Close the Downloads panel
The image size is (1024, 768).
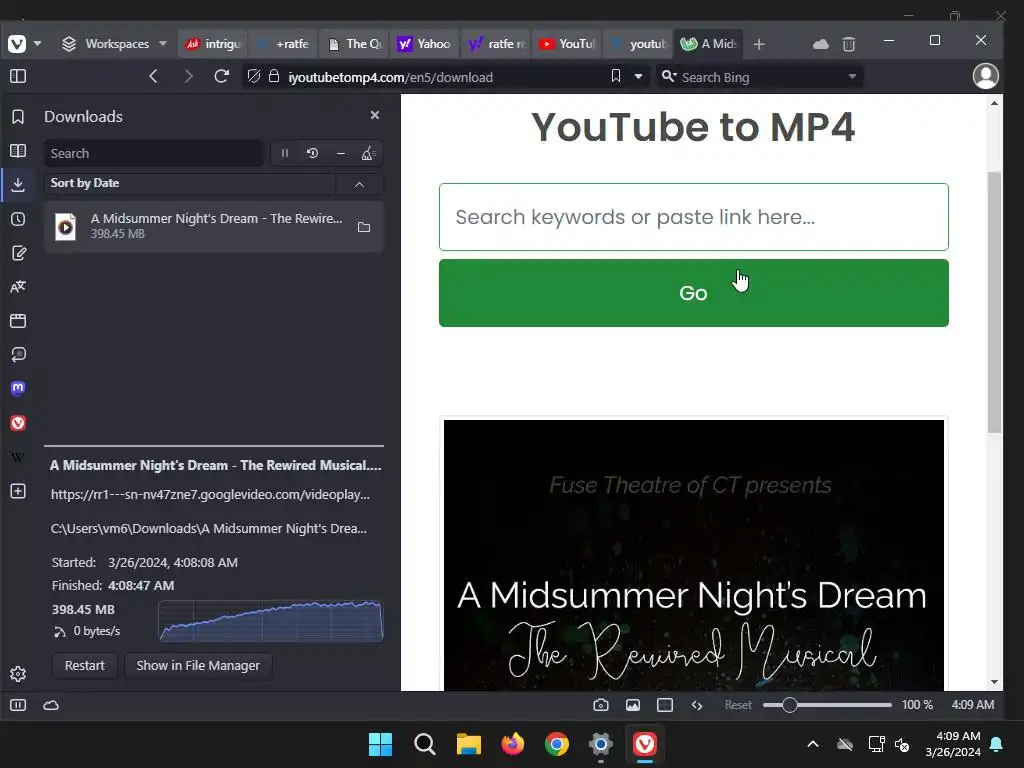pos(375,115)
